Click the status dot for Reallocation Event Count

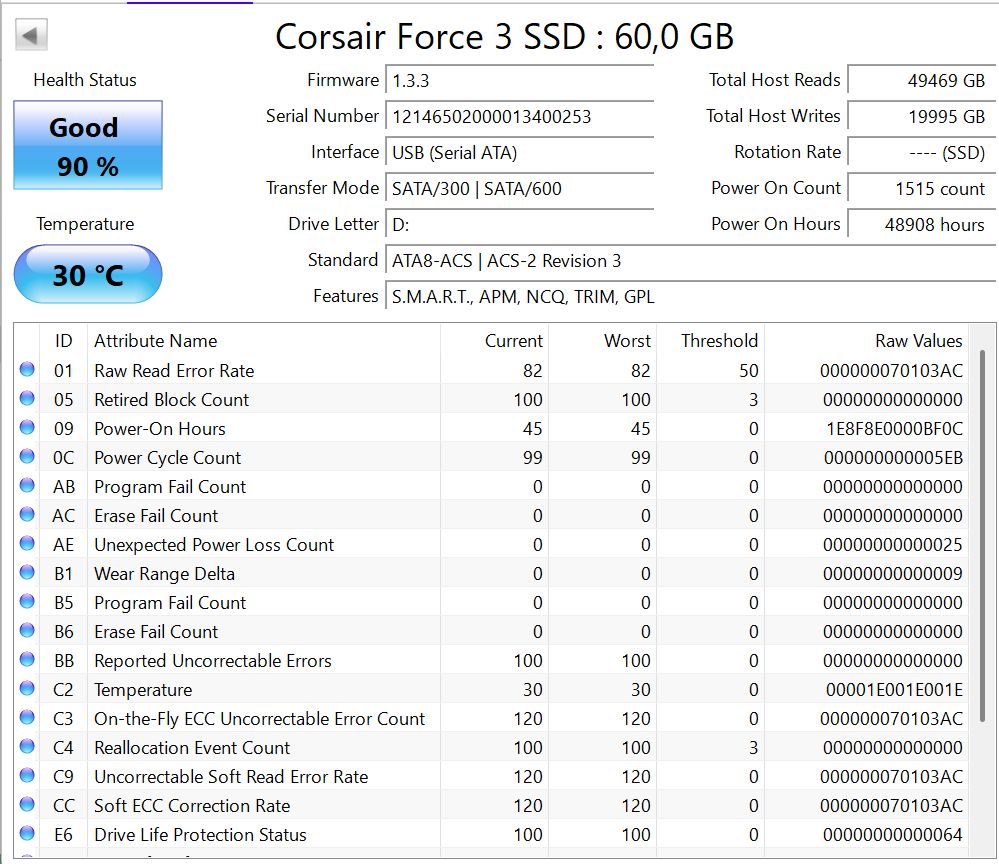(27, 746)
